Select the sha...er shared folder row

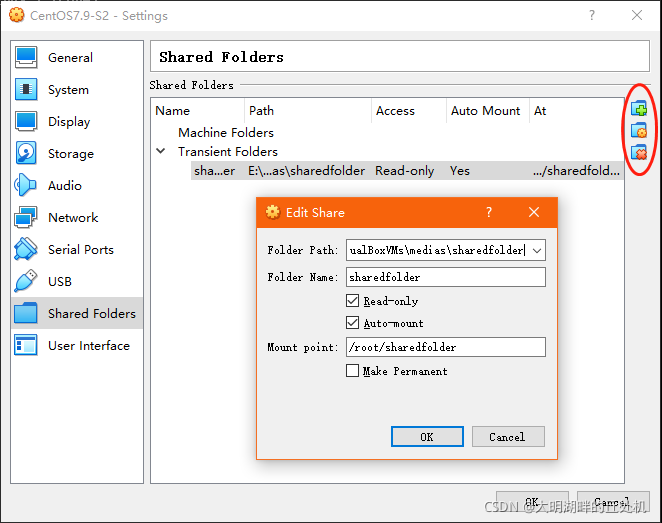(x=407, y=171)
